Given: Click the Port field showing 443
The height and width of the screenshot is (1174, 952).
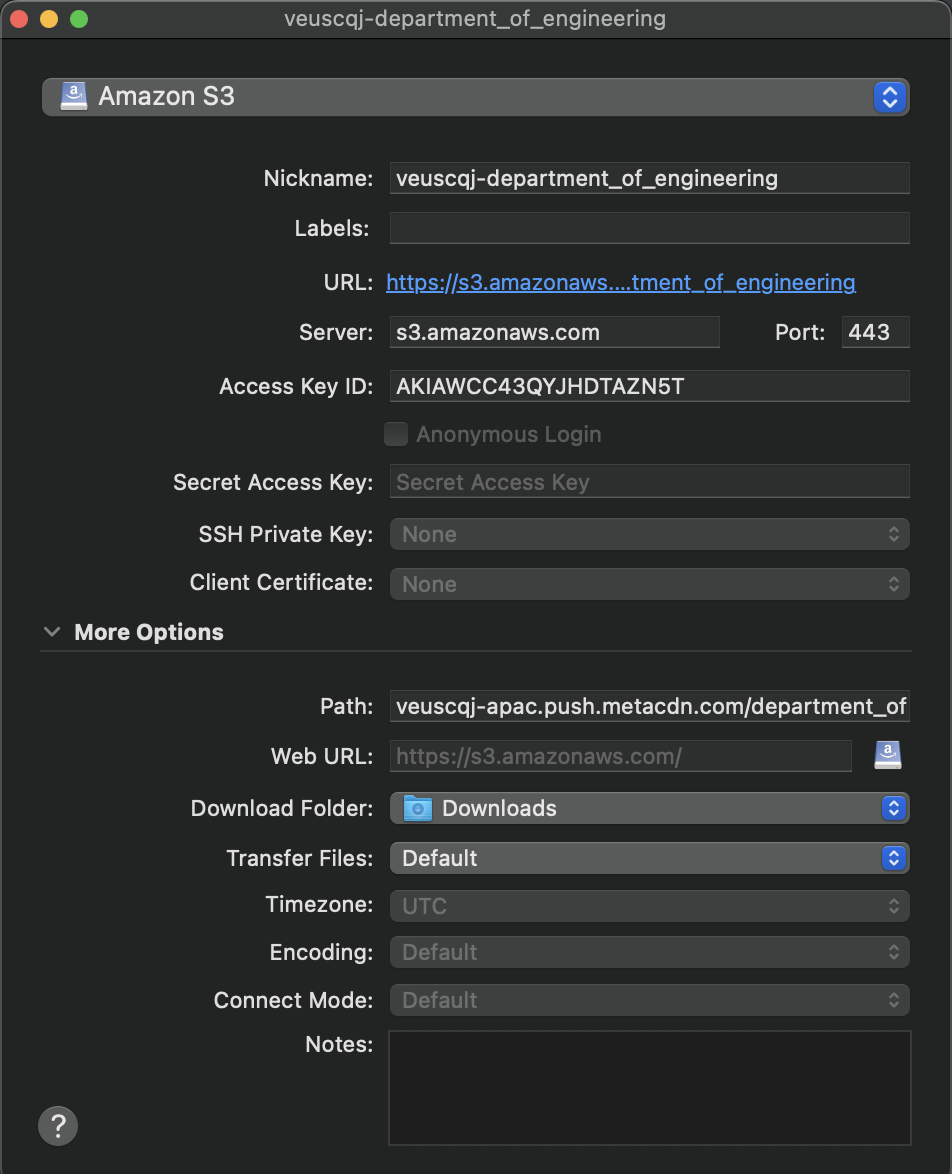Looking at the screenshot, I should point(876,332).
